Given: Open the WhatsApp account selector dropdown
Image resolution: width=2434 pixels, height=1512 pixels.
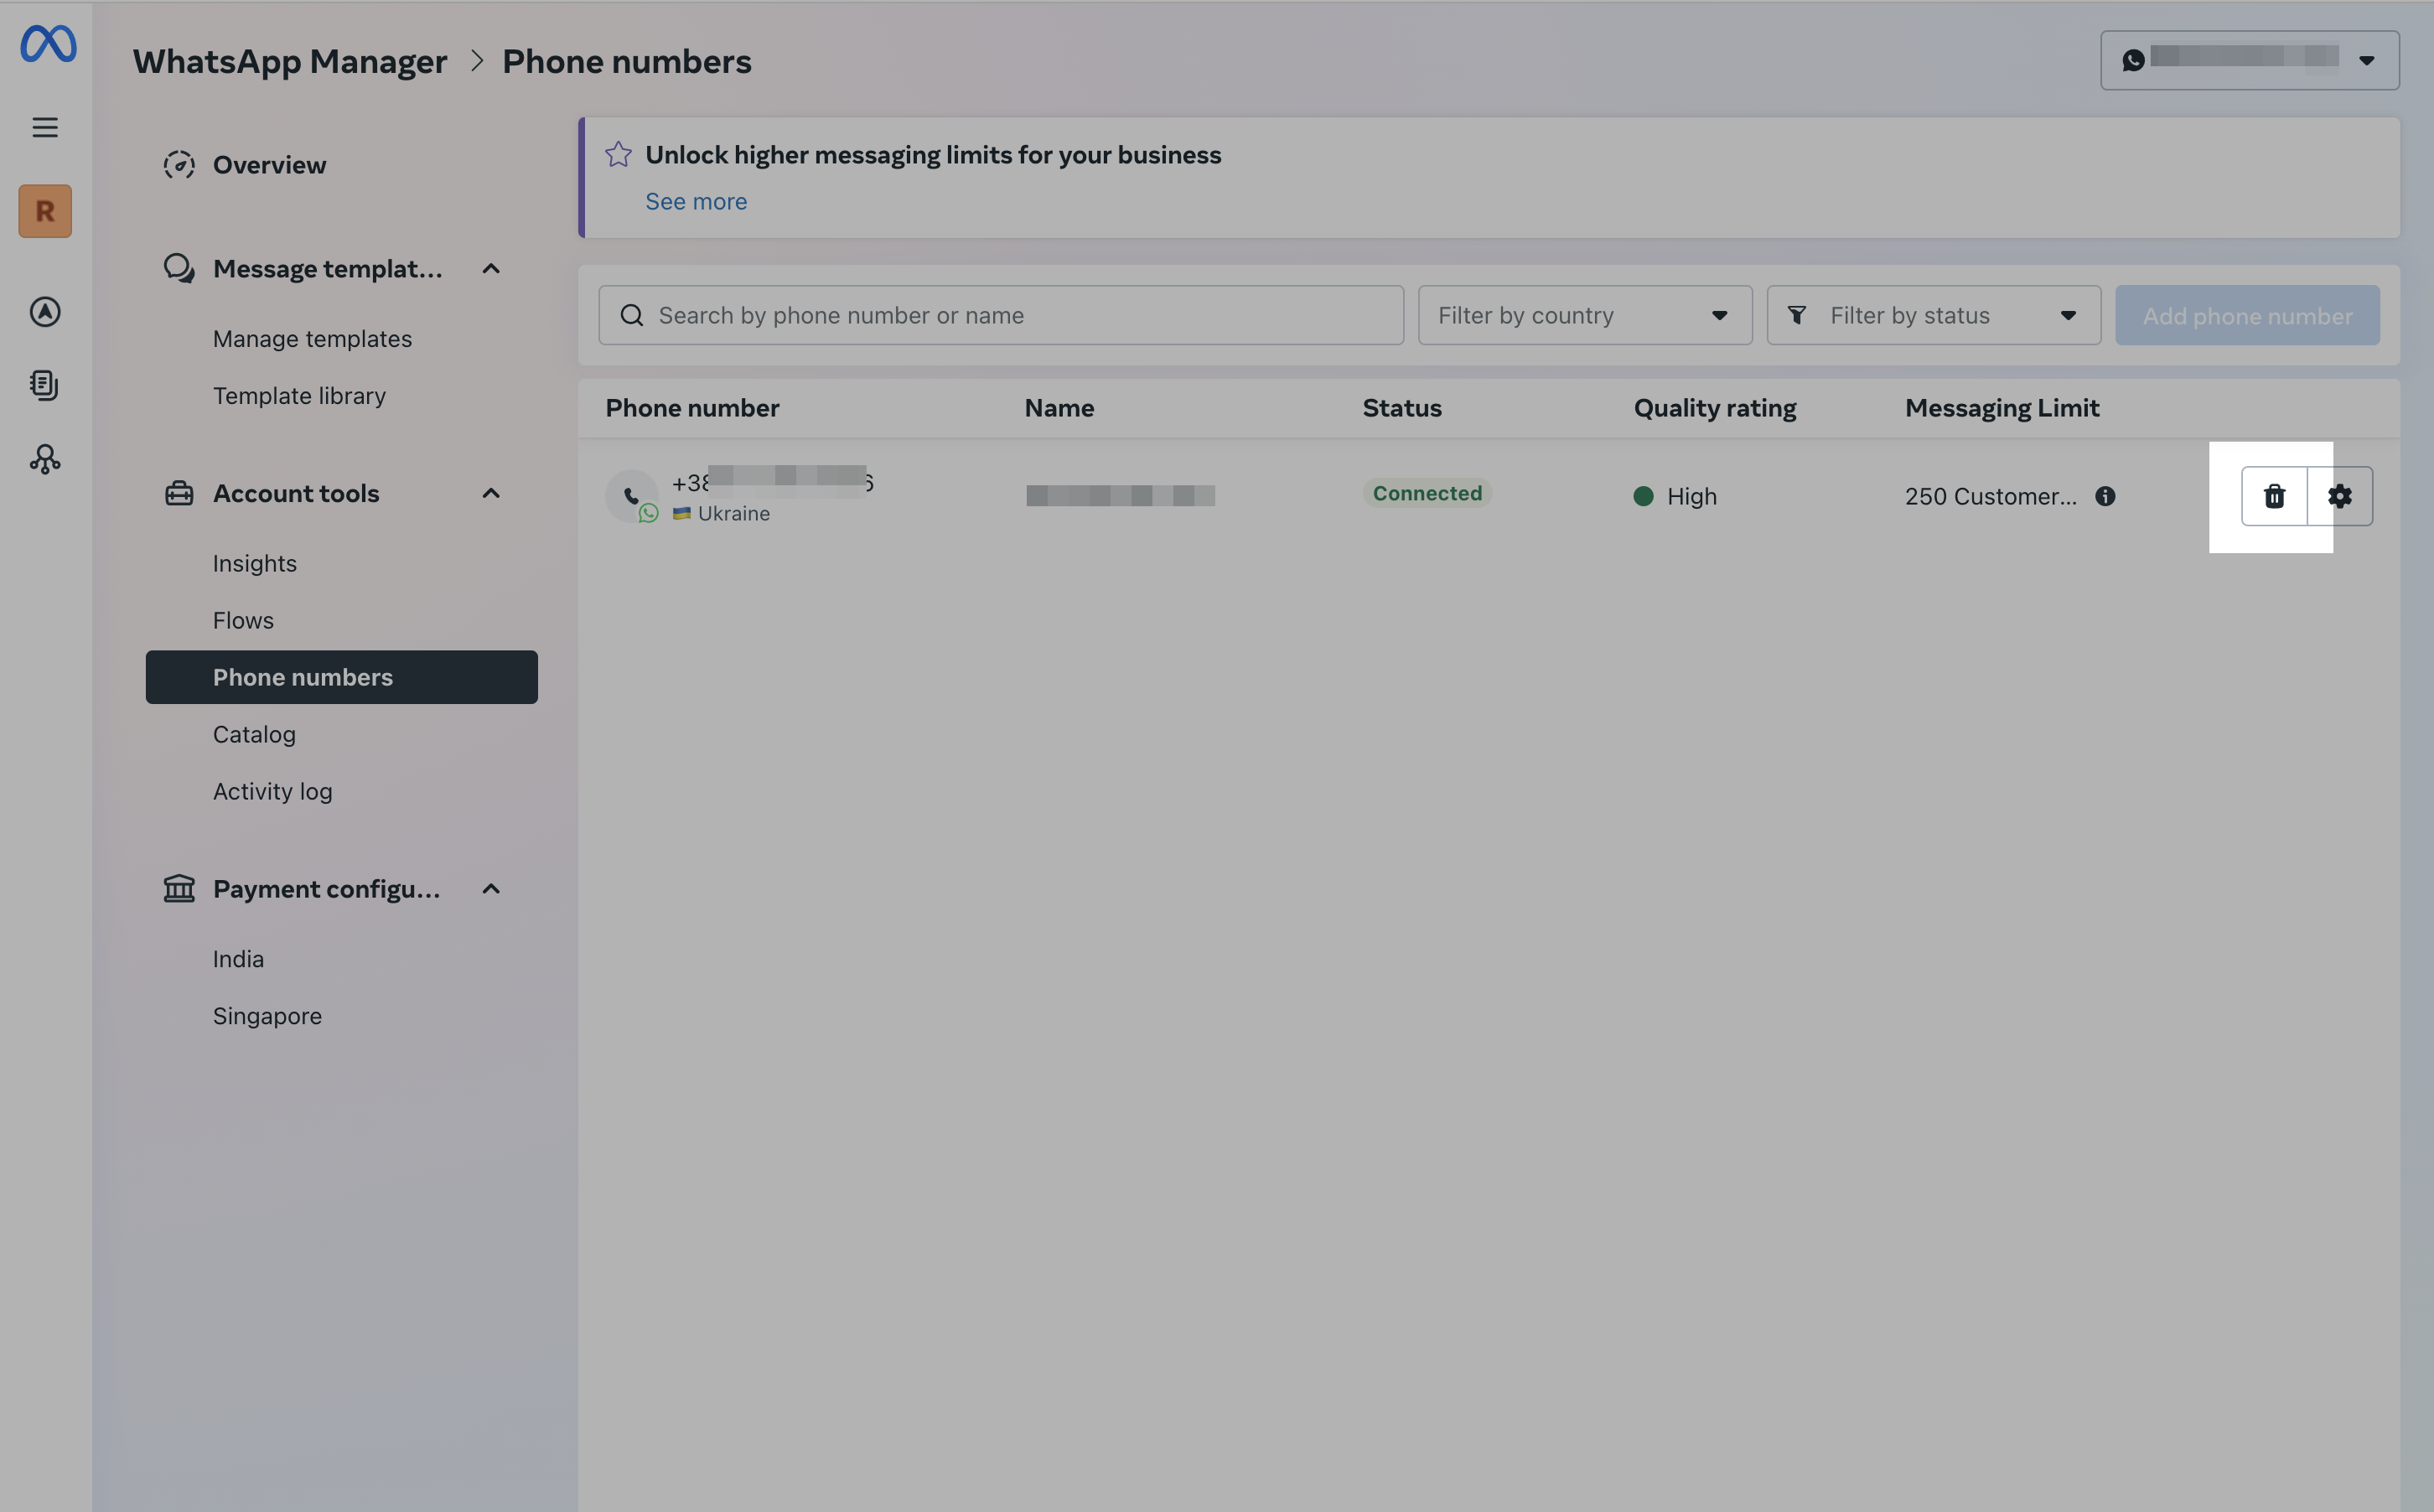Looking at the screenshot, I should [2249, 60].
